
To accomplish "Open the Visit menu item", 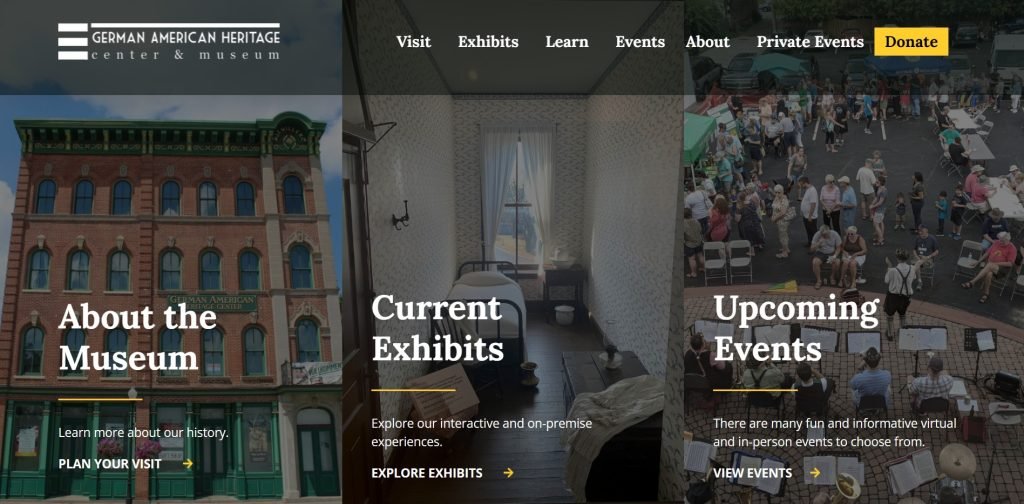I will click(x=413, y=42).
